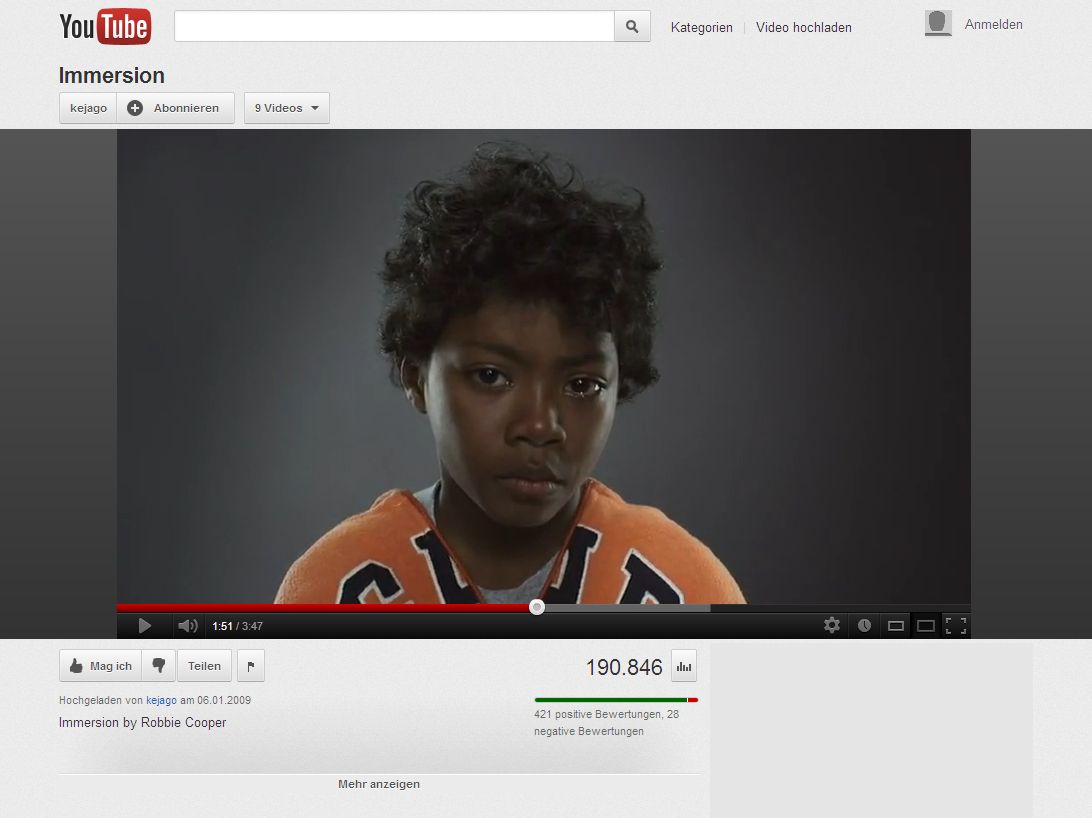Open uploader kejago link in description
The width and height of the screenshot is (1092, 818).
point(162,700)
